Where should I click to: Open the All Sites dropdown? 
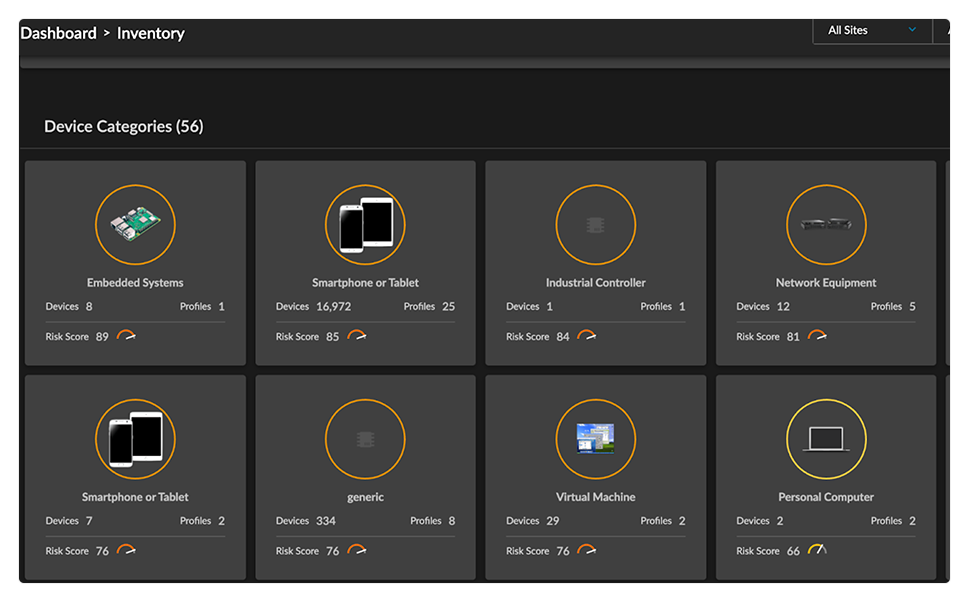(871, 30)
